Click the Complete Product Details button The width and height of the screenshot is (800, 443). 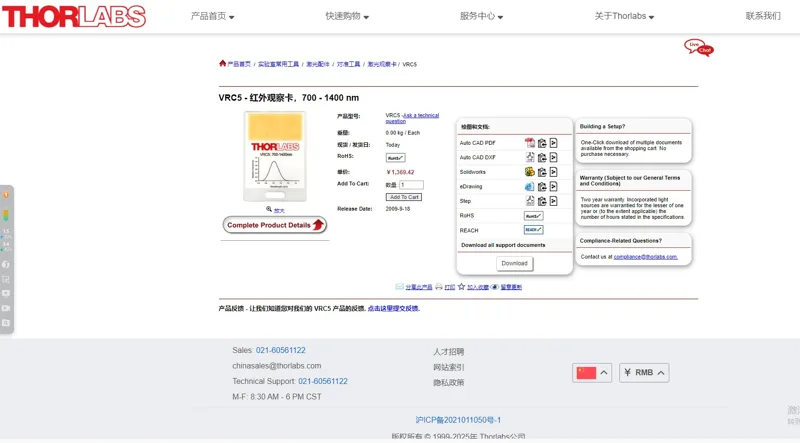[x=274, y=225]
